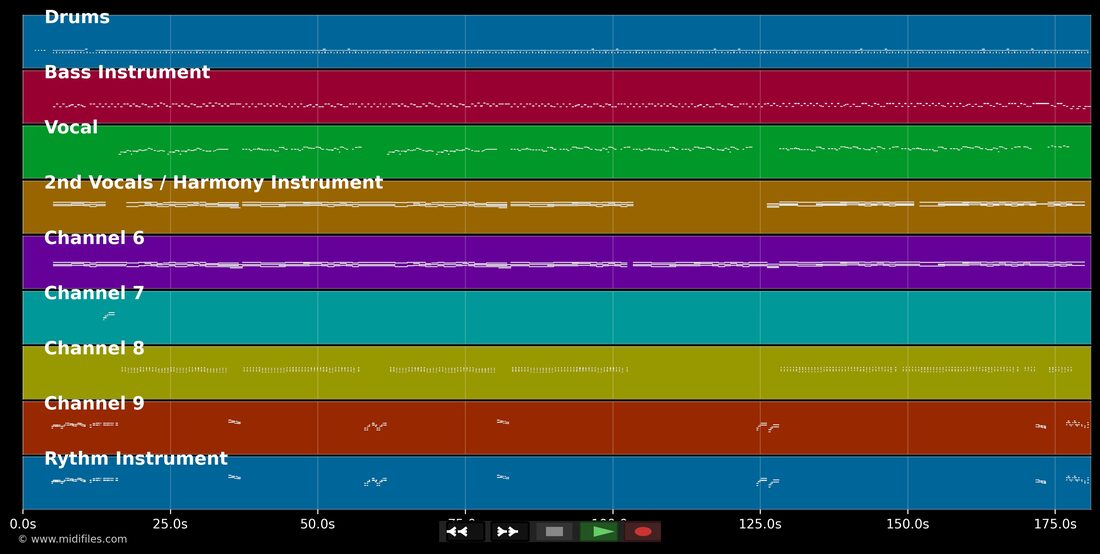Click the 125.0s time axis label
The width and height of the screenshot is (1100, 554).
click(760, 524)
